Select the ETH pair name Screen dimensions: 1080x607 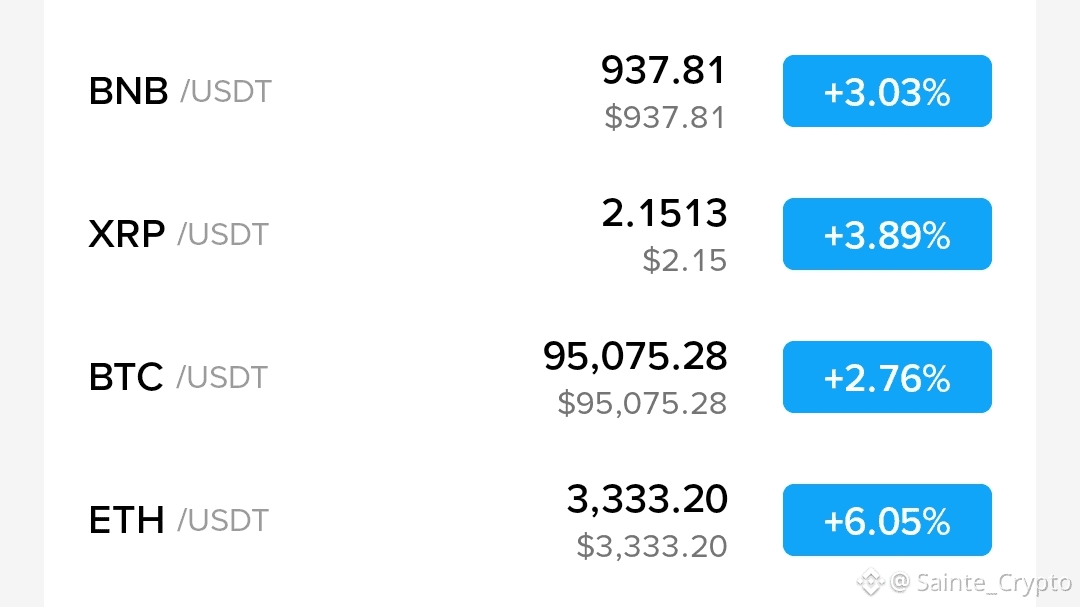tap(178, 520)
